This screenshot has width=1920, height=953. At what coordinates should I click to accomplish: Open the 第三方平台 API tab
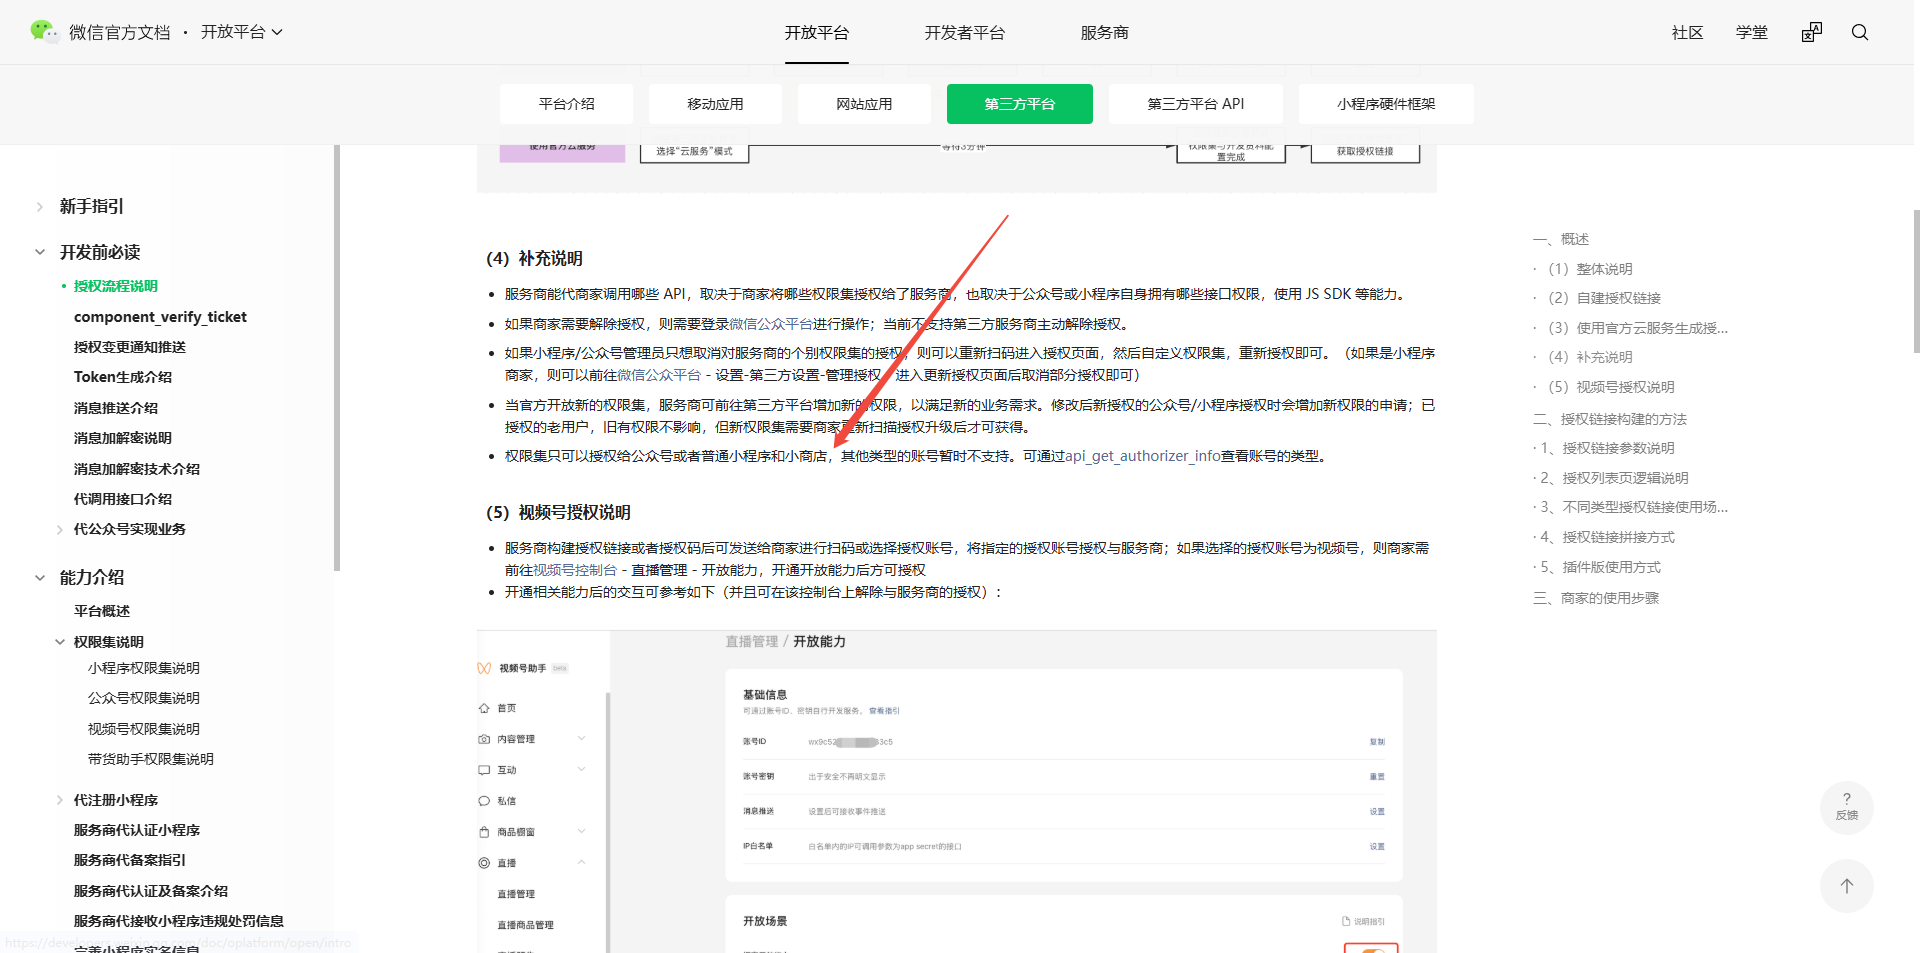(1195, 104)
